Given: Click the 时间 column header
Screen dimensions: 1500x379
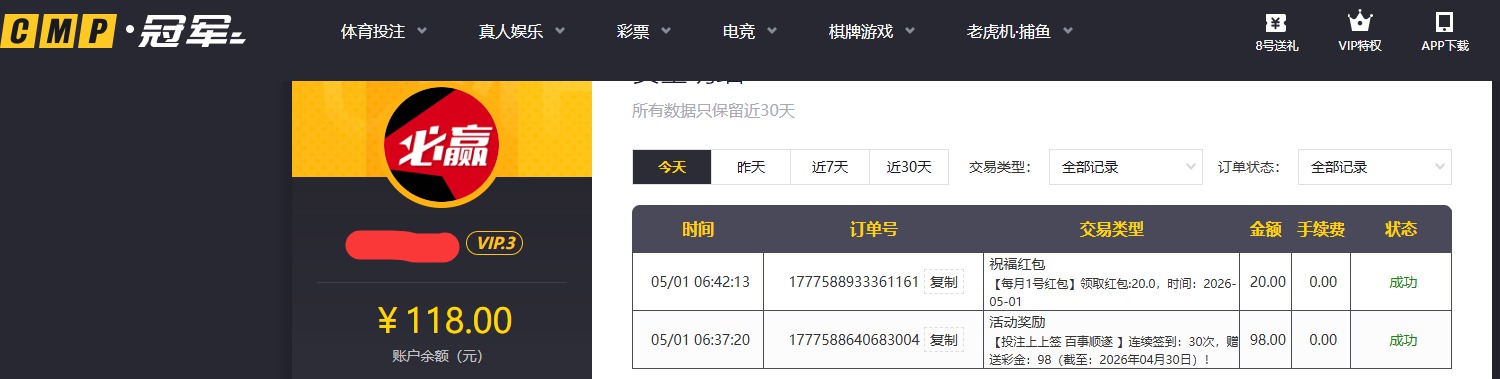Looking at the screenshot, I should click(698, 229).
